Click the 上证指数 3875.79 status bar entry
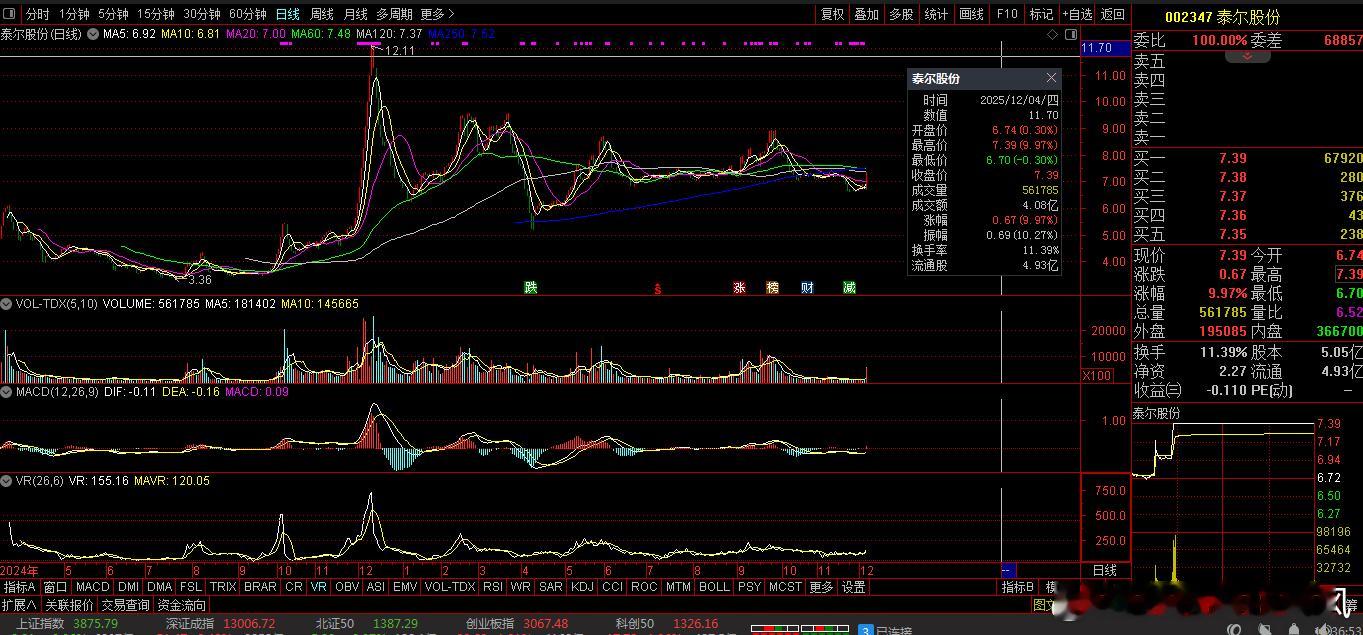This screenshot has height=635, width=1363. pyautogui.click(x=67, y=623)
